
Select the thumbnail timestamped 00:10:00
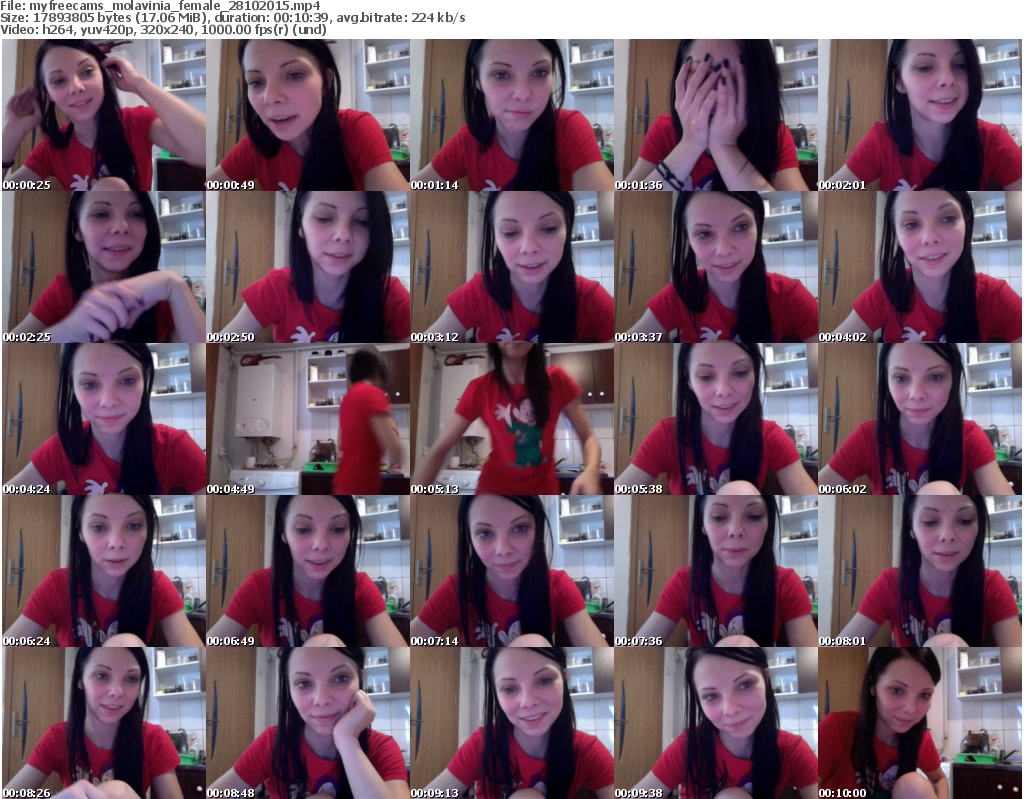pos(920,723)
